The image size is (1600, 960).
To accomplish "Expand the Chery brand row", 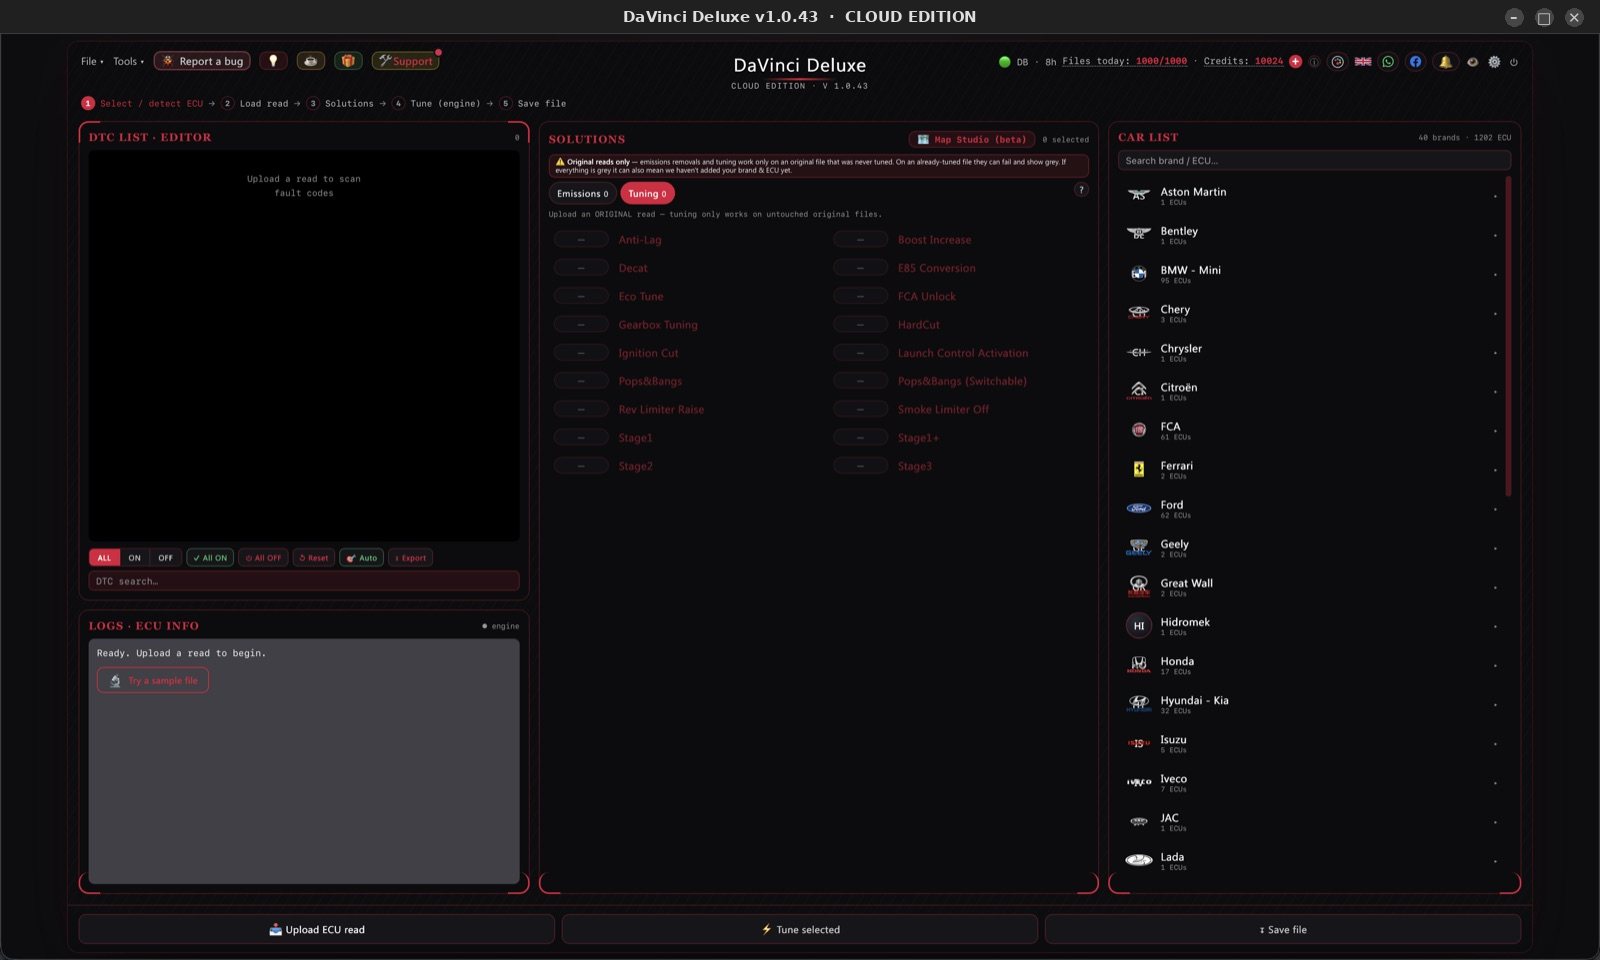I will [x=1311, y=313].
